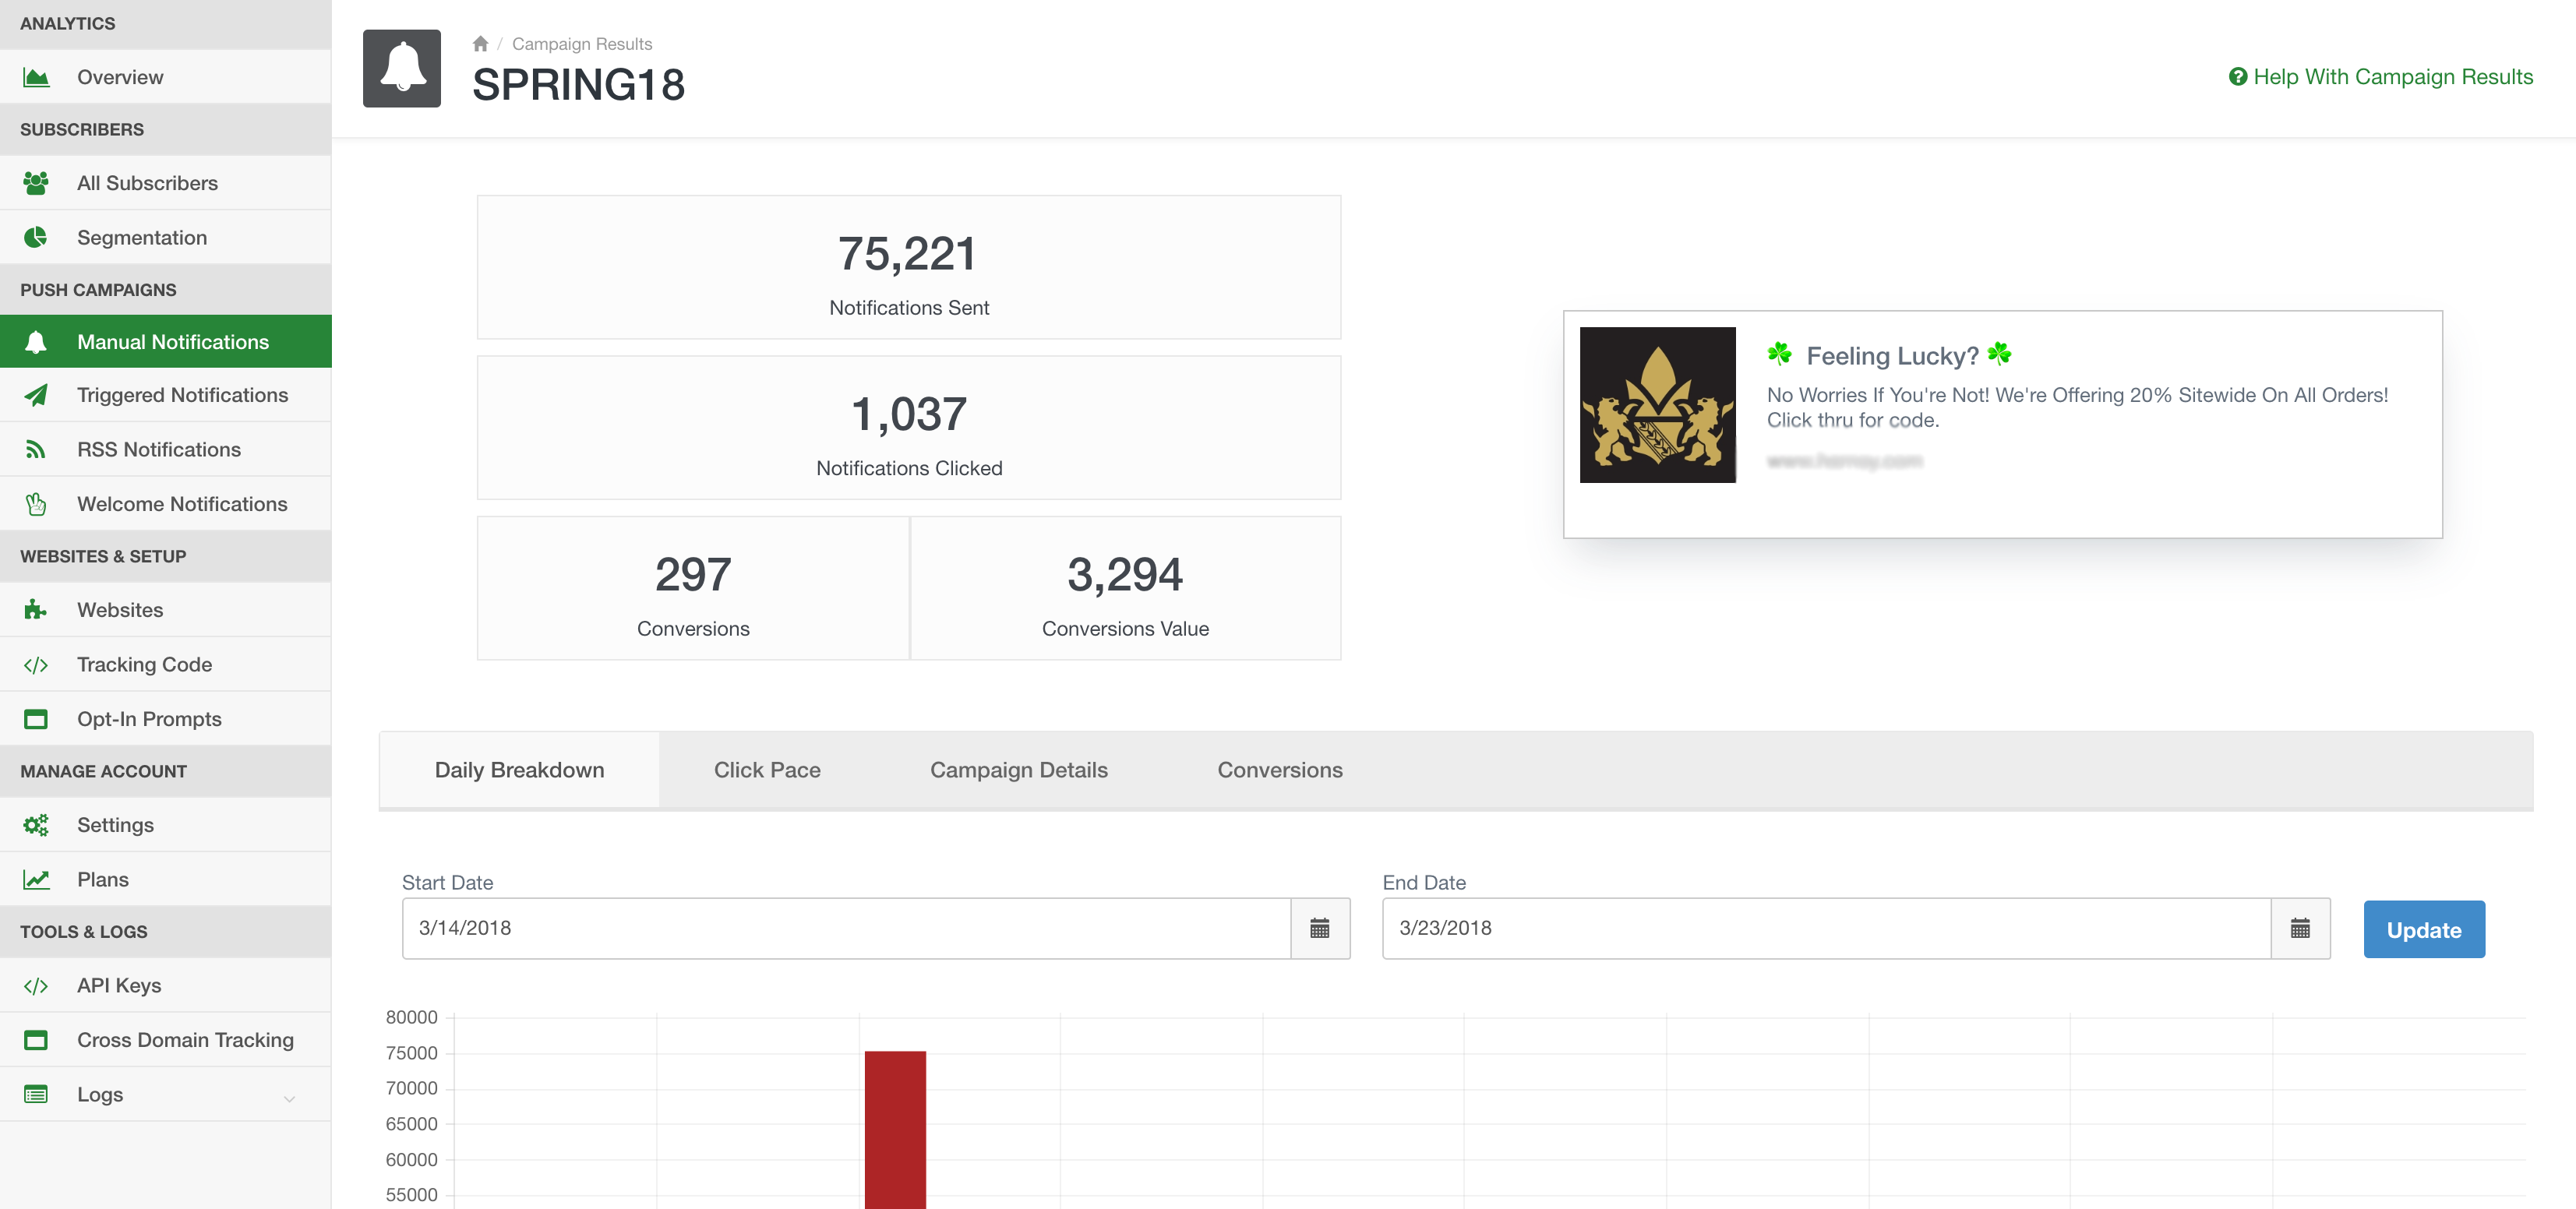Open Overview in the sidebar
Image resolution: width=2576 pixels, height=1209 pixels.
(165, 77)
